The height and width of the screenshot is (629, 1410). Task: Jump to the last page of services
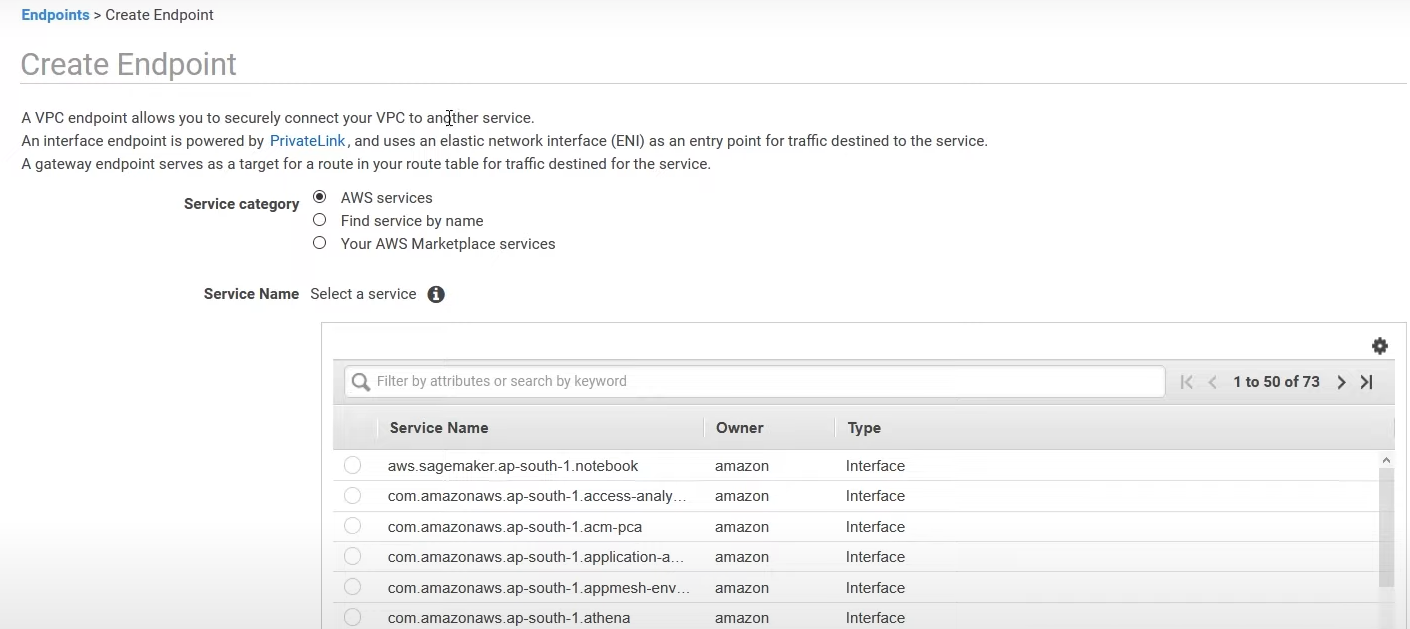[x=1367, y=382]
